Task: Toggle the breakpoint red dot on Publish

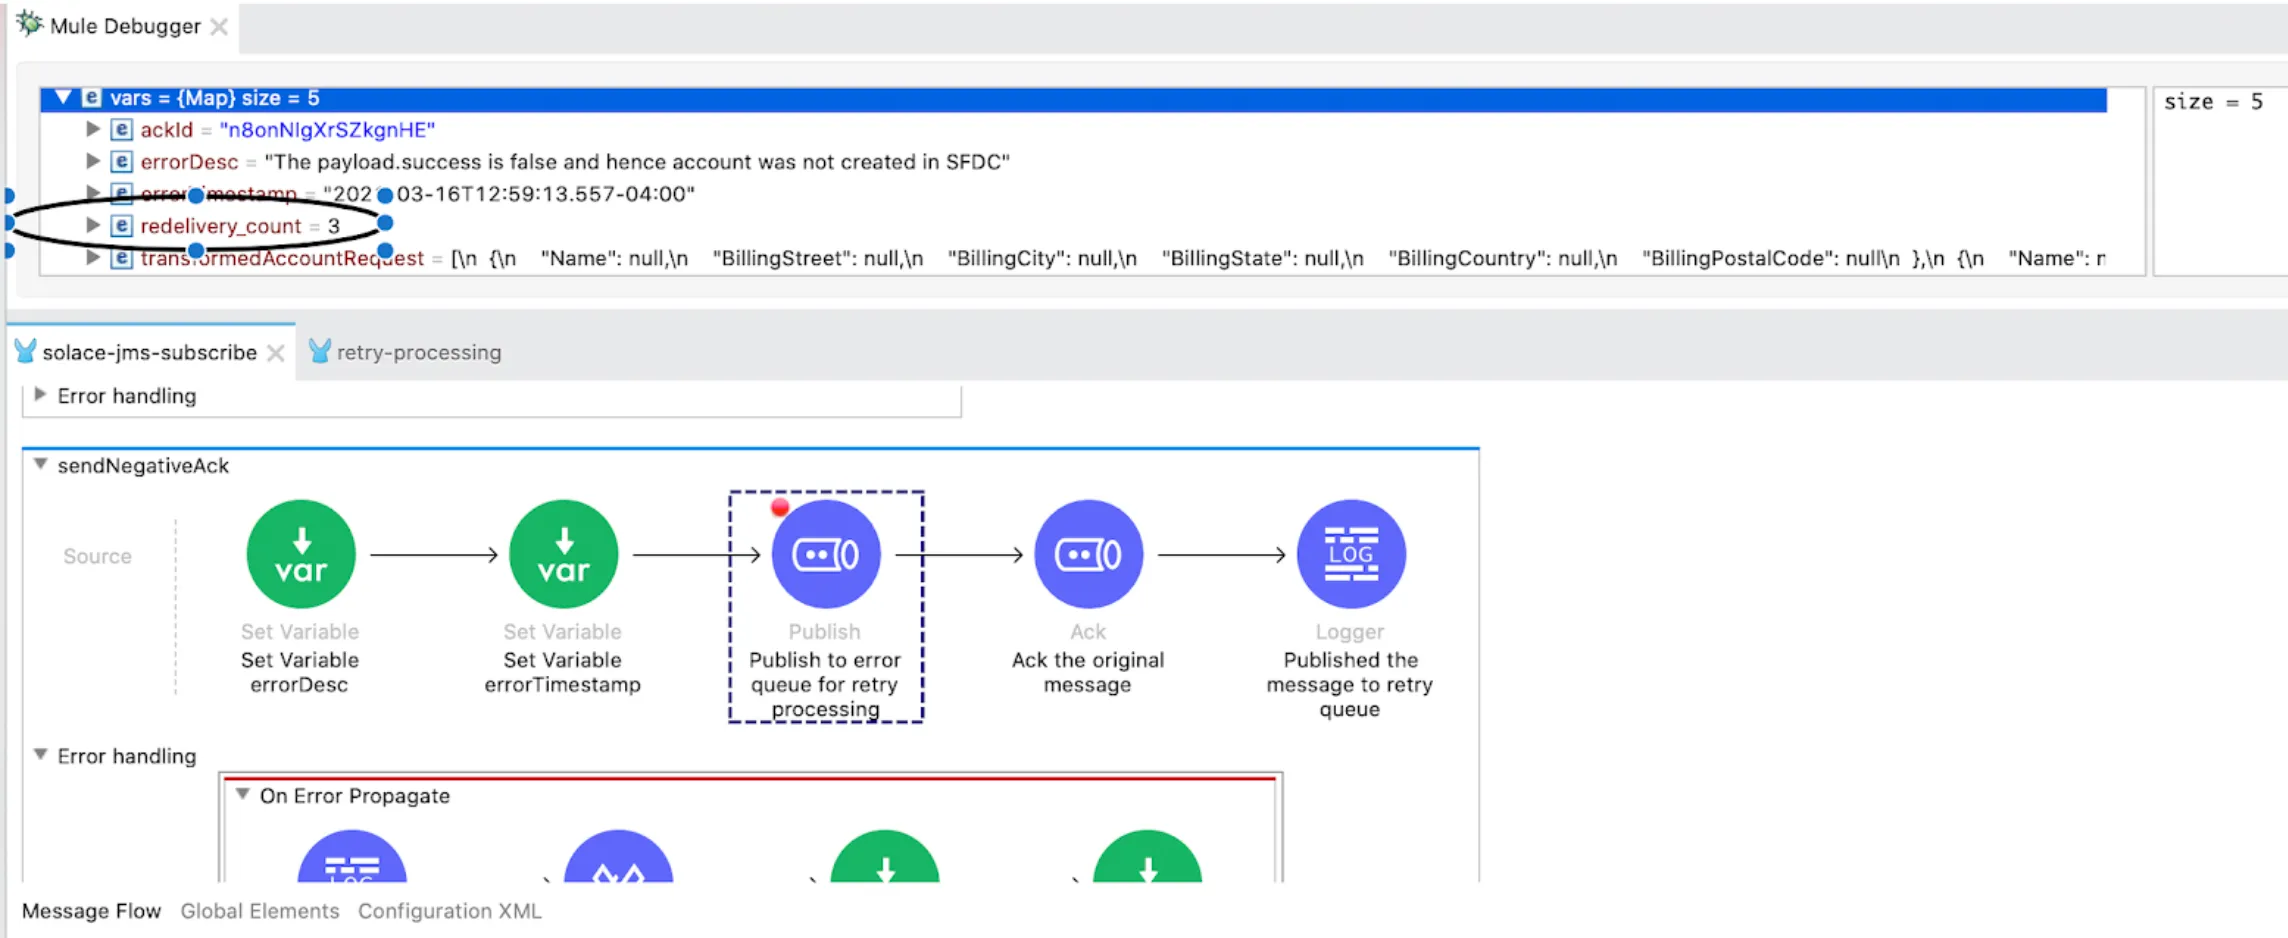Action: 780,508
